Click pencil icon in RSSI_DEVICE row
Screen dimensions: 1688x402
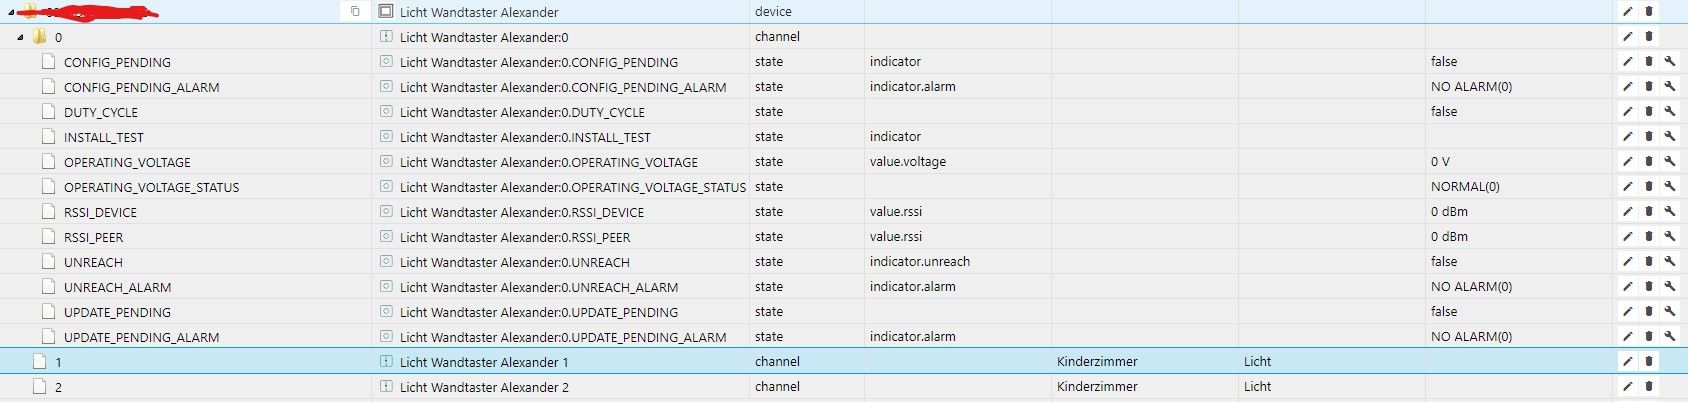(x=1627, y=212)
